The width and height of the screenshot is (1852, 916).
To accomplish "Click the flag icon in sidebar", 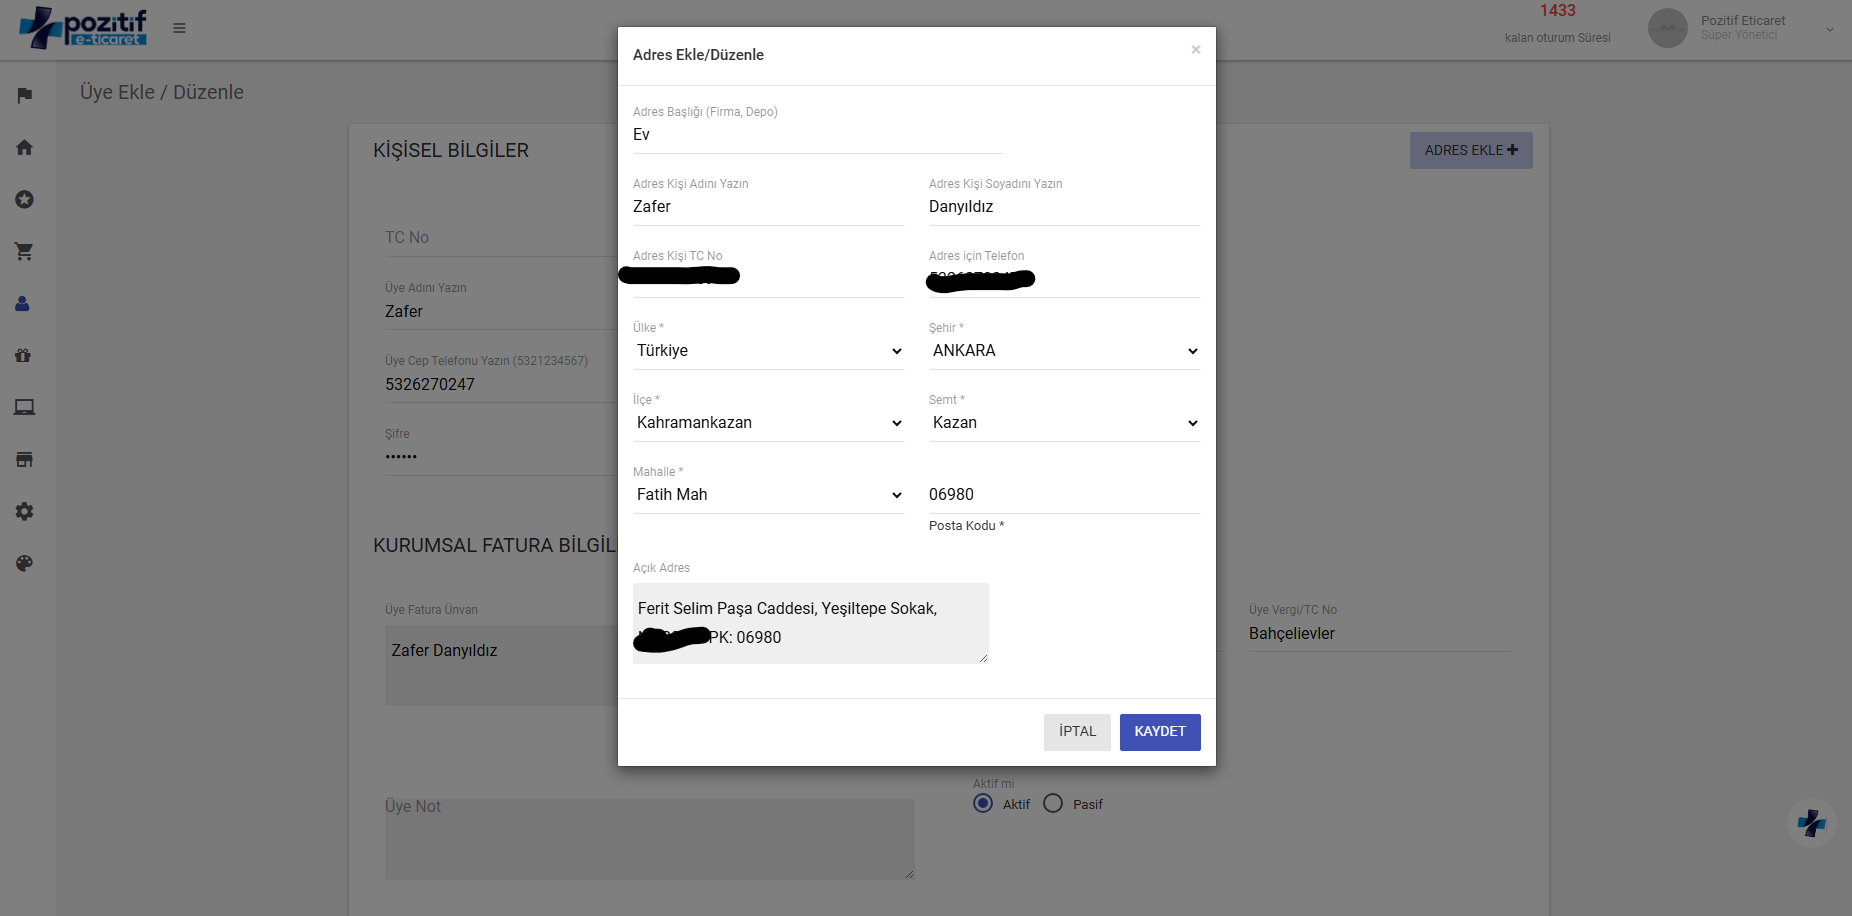I will click(25, 95).
